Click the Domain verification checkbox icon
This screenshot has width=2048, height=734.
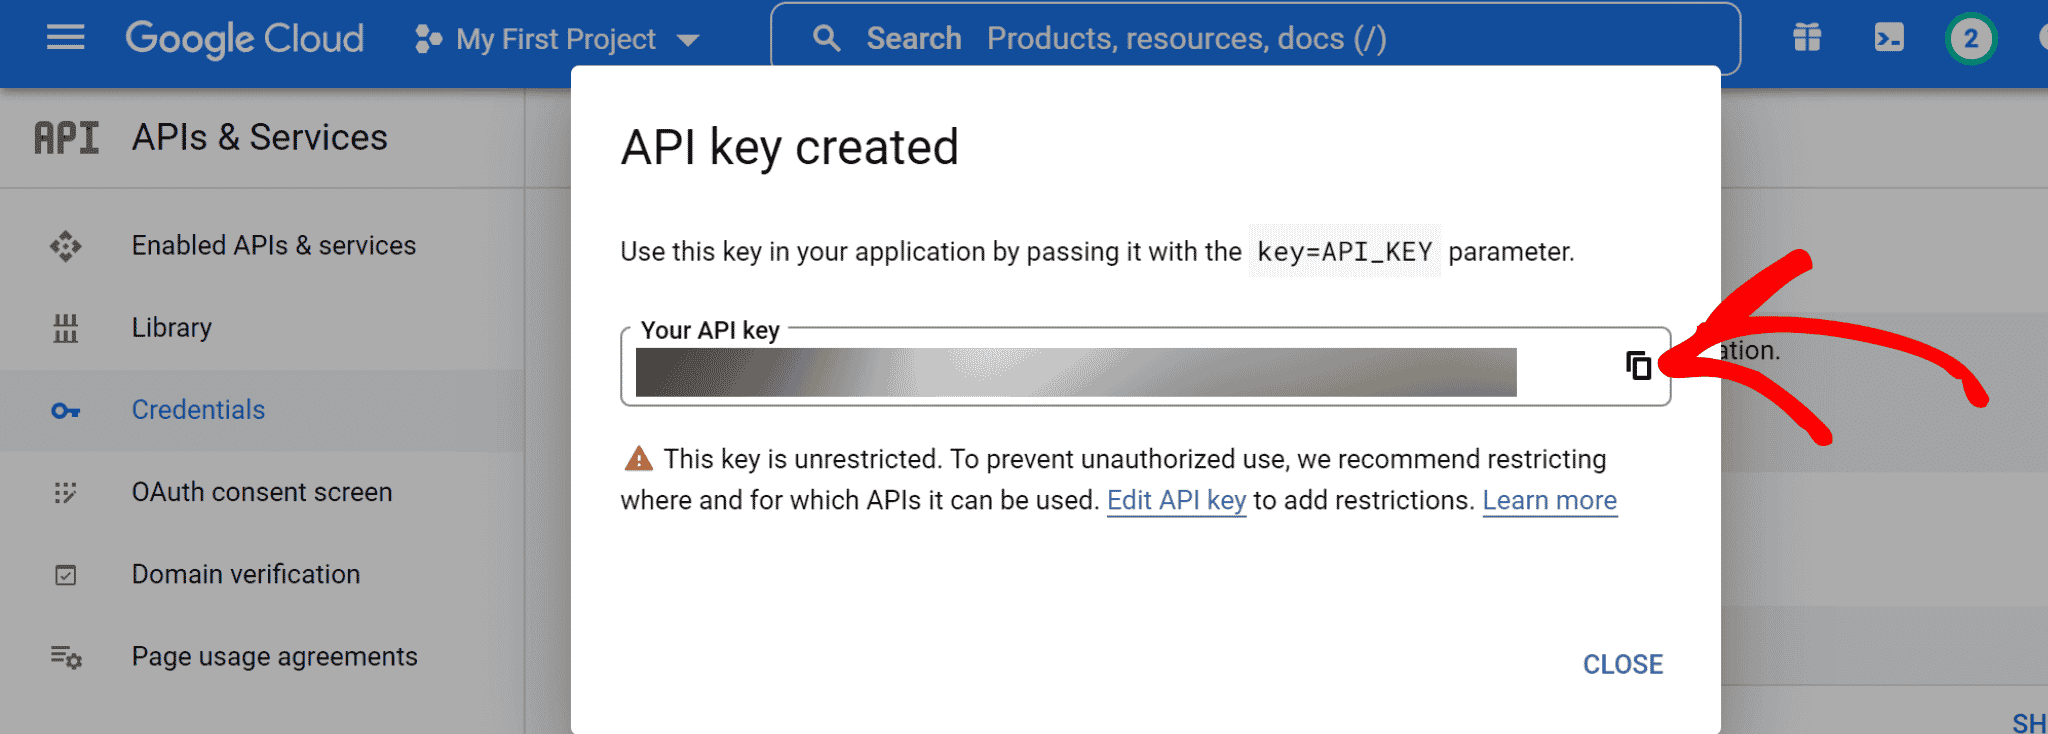(x=65, y=575)
